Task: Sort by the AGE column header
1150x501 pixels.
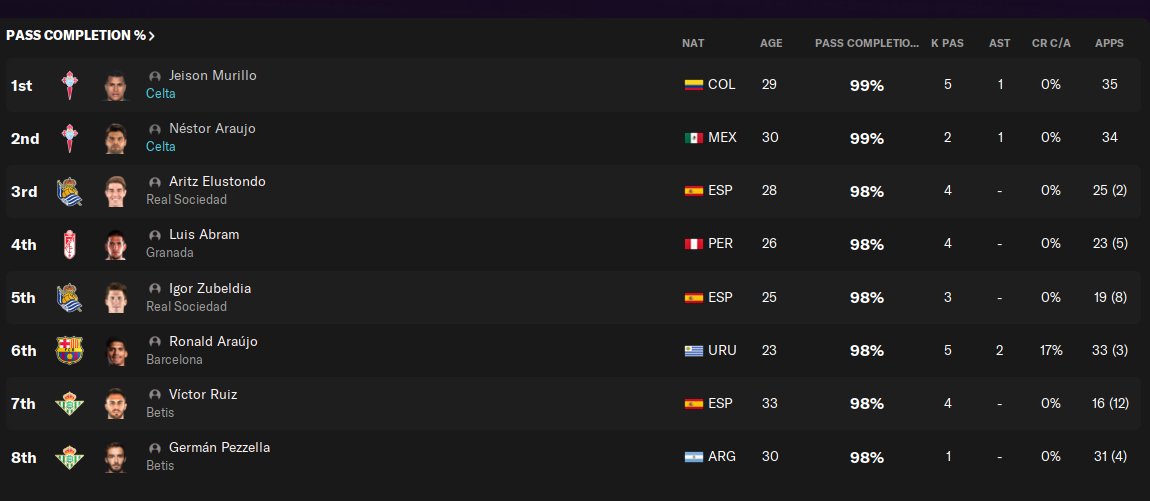Action: [x=771, y=44]
